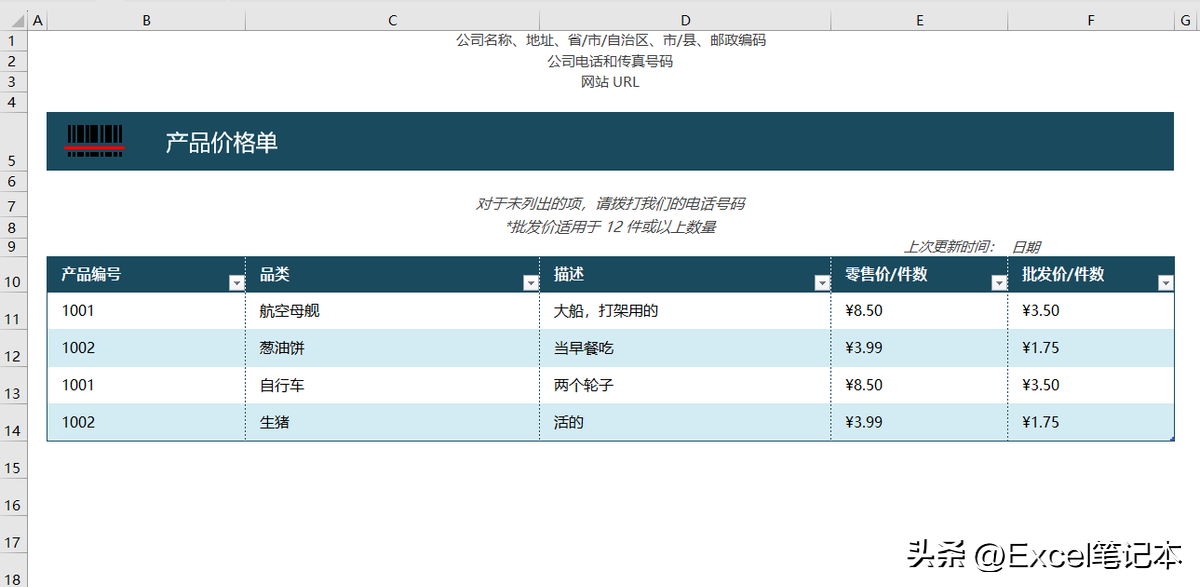Viewport: 1200px width, 587px height.
Task: Select the ¥3.99 price in 葱油饼 row
Action: point(919,348)
